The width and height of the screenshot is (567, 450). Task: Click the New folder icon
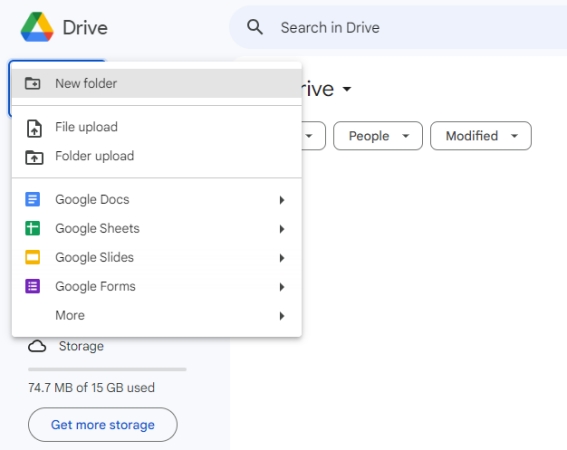click(x=33, y=83)
